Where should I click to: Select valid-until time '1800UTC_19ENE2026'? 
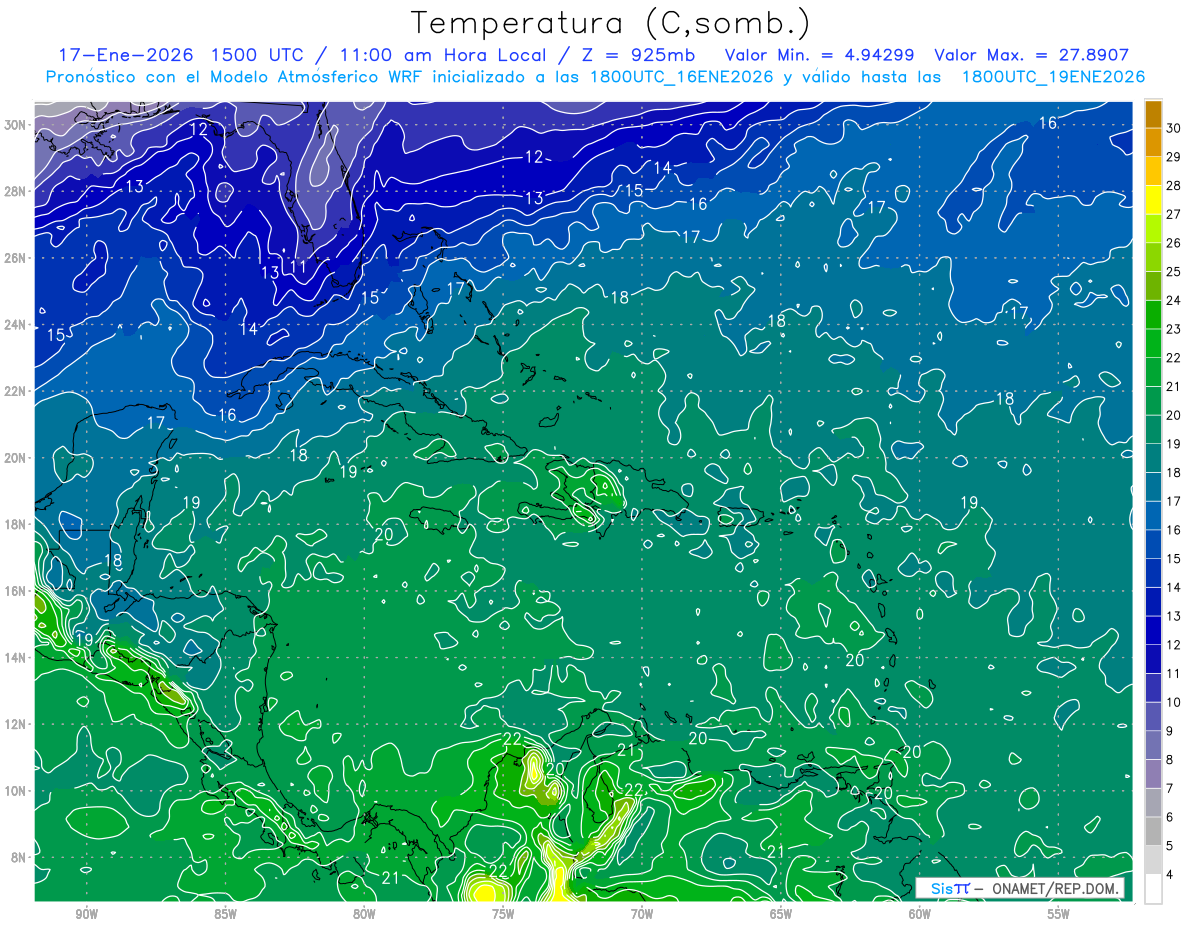1053,77
